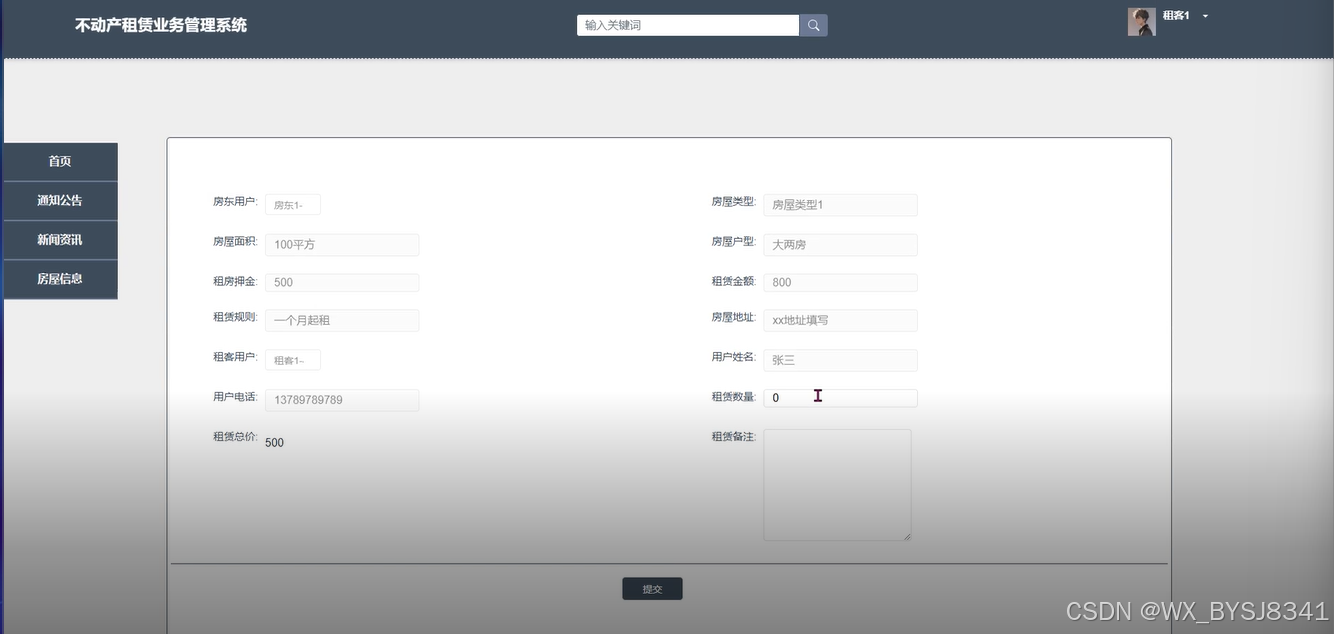Viewport: 1334px width, 634px height.
Task: Click the 租赁规则 field with 一个月起租
Action: (x=342, y=321)
